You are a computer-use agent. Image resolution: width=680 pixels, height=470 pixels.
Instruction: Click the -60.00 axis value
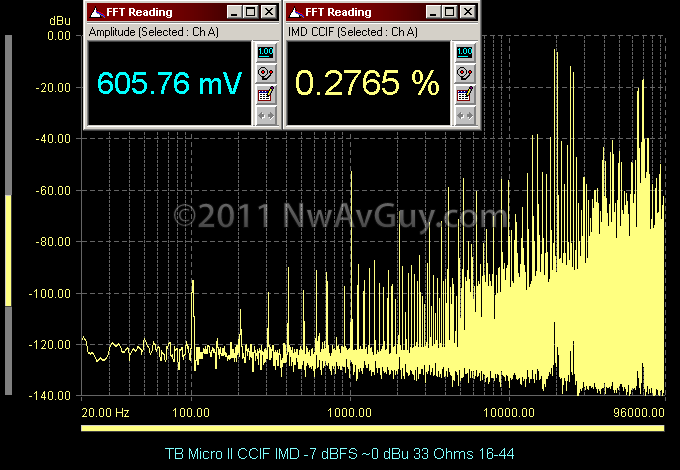[53, 191]
